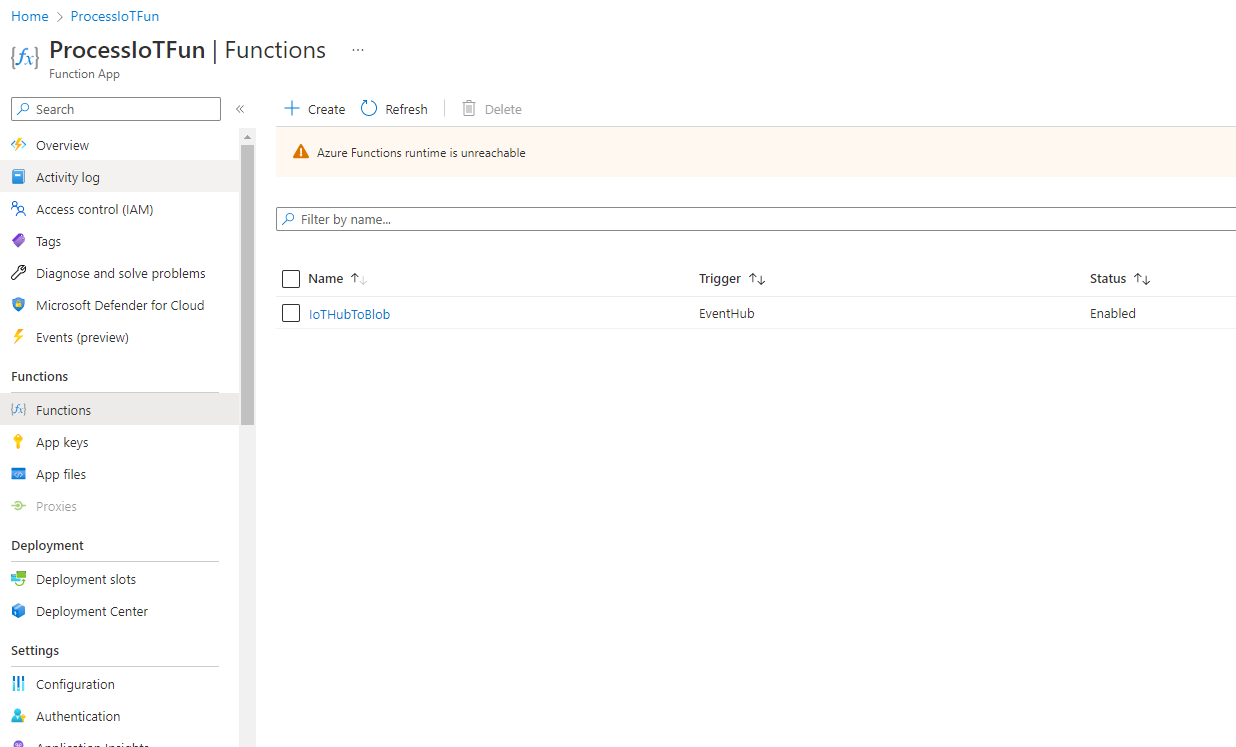The height and width of the screenshot is (747, 1236).
Task: Click the Delete trash can icon
Action: pos(469,108)
